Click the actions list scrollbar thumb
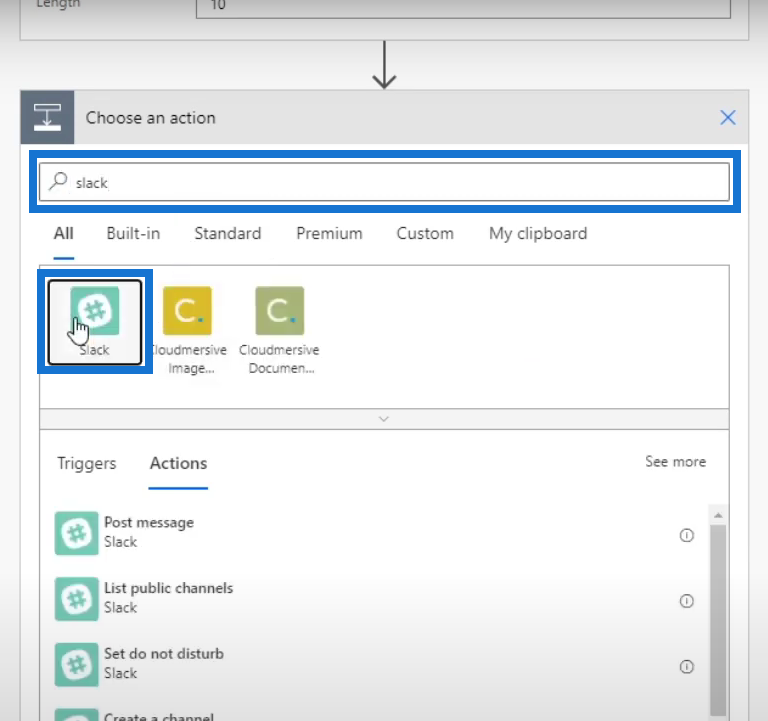This screenshot has width=768, height=721. point(718,620)
